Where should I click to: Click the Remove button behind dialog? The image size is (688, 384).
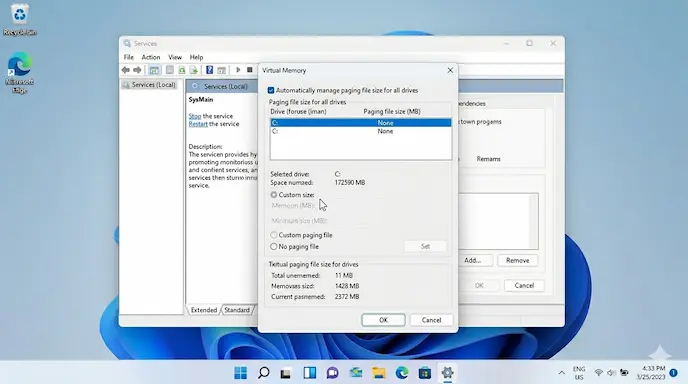coord(517,260)
